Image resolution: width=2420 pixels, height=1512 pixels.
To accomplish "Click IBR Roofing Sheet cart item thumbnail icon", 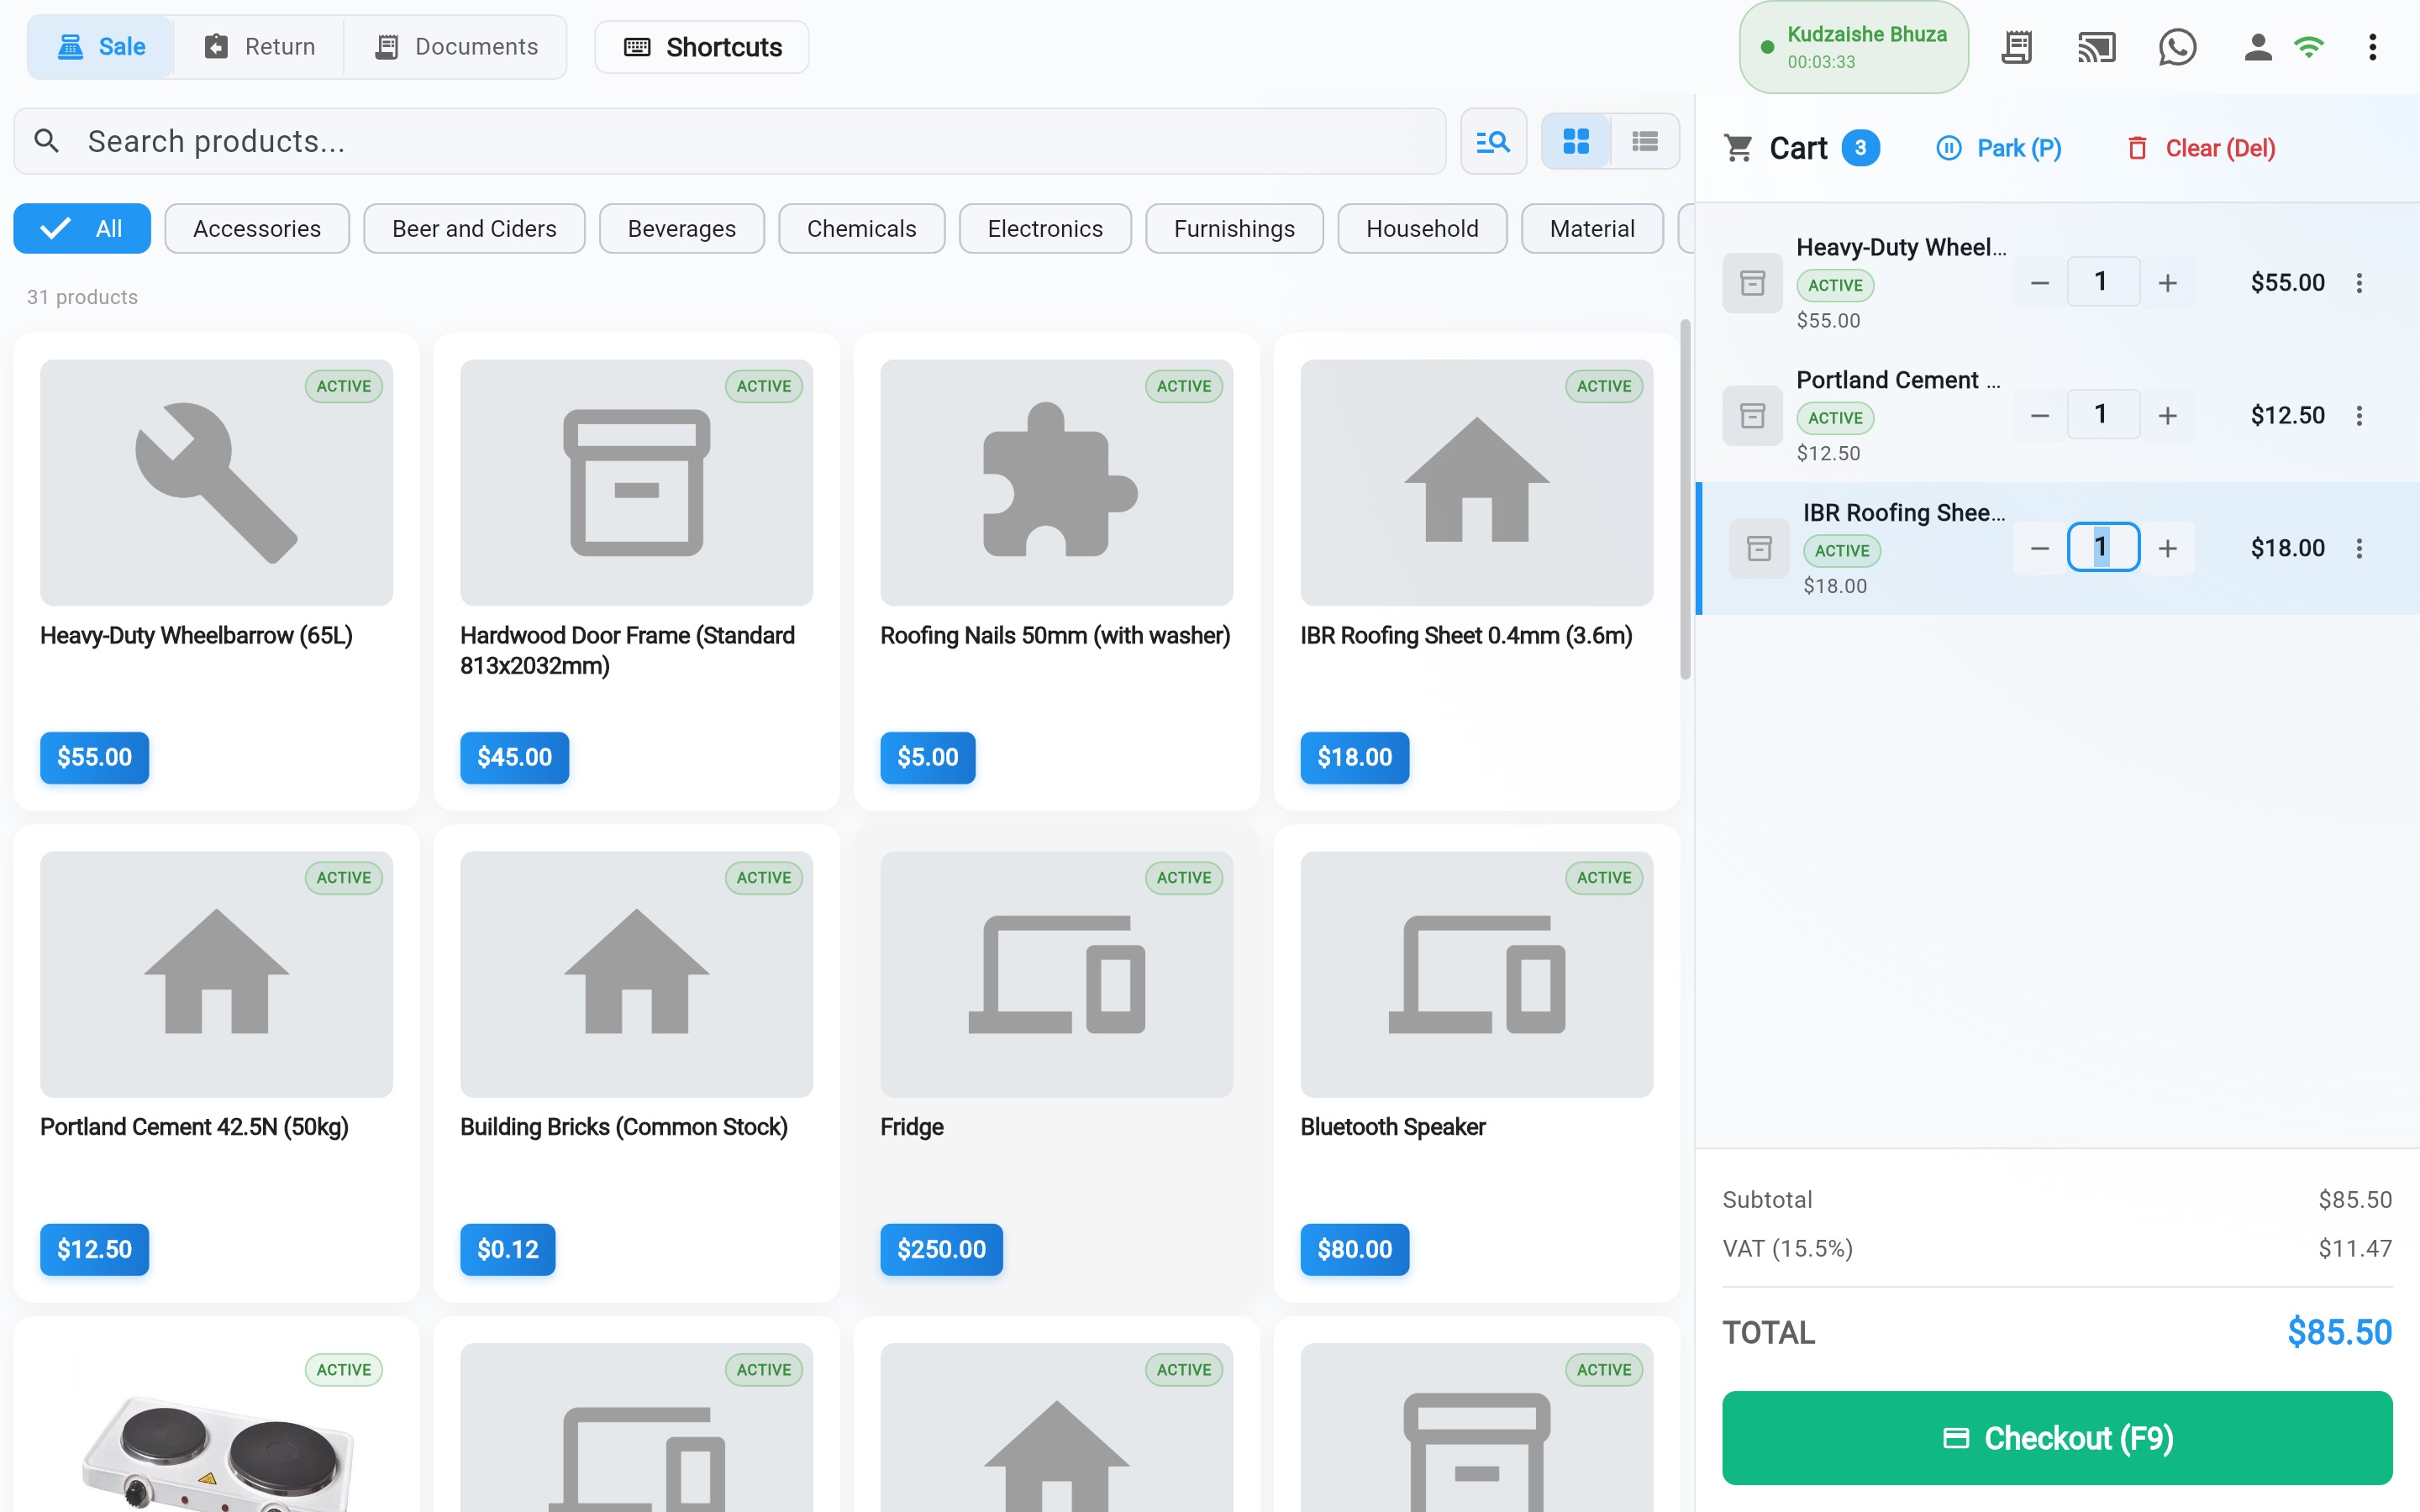I will (x=1759, y=548).
